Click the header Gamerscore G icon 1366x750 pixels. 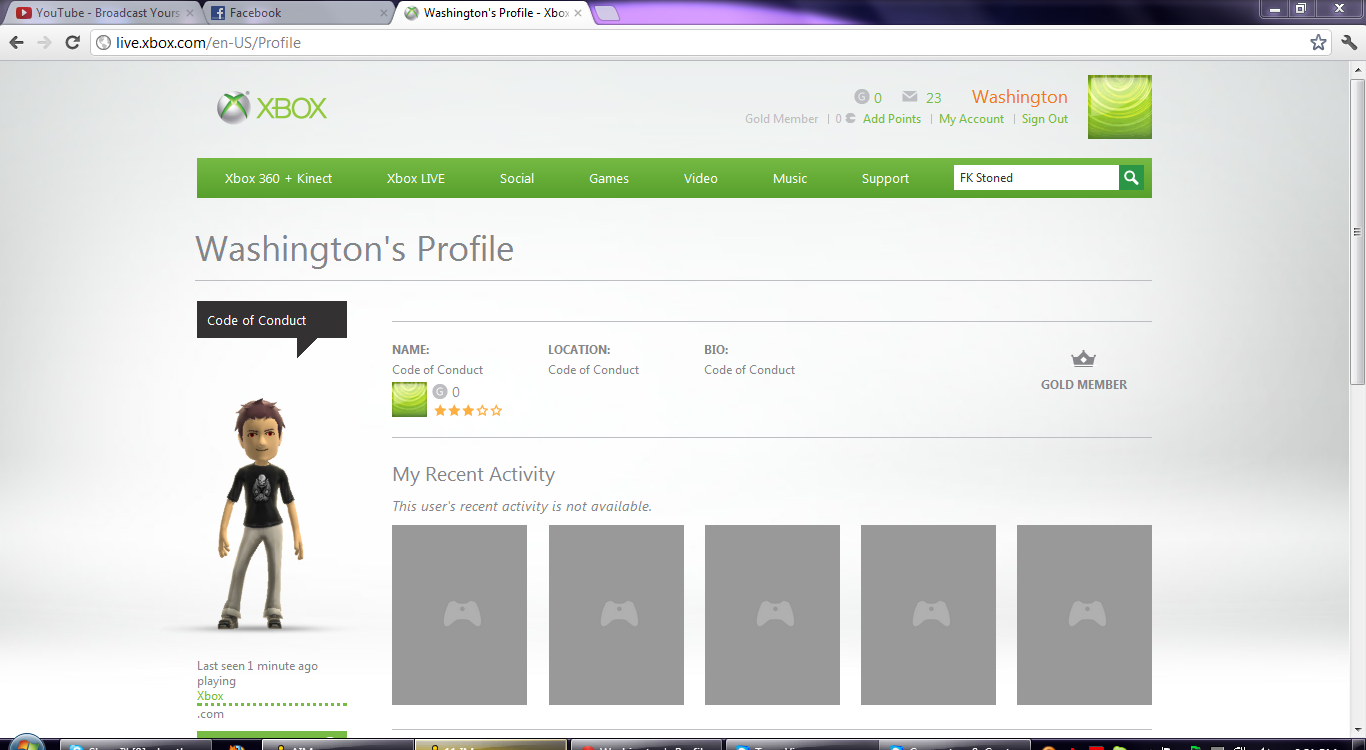click(861, 97)
